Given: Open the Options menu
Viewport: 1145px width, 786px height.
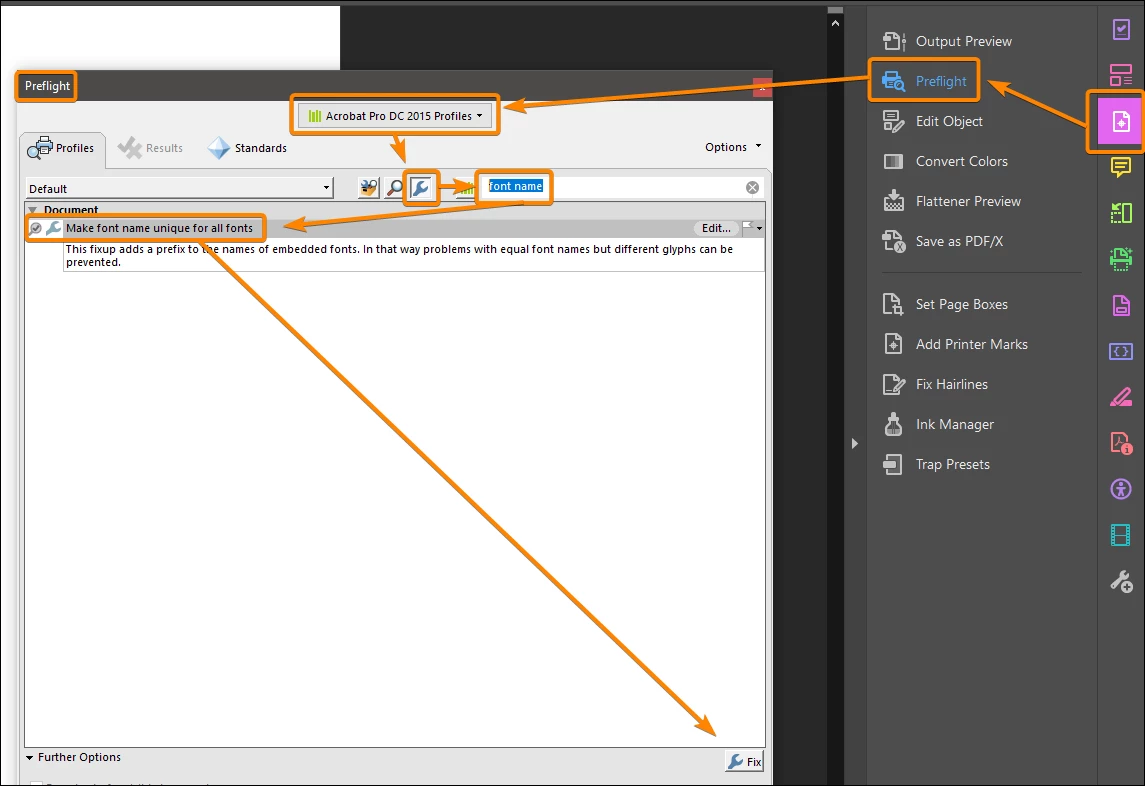Looking at the screenshot, I should click(733, 147).
